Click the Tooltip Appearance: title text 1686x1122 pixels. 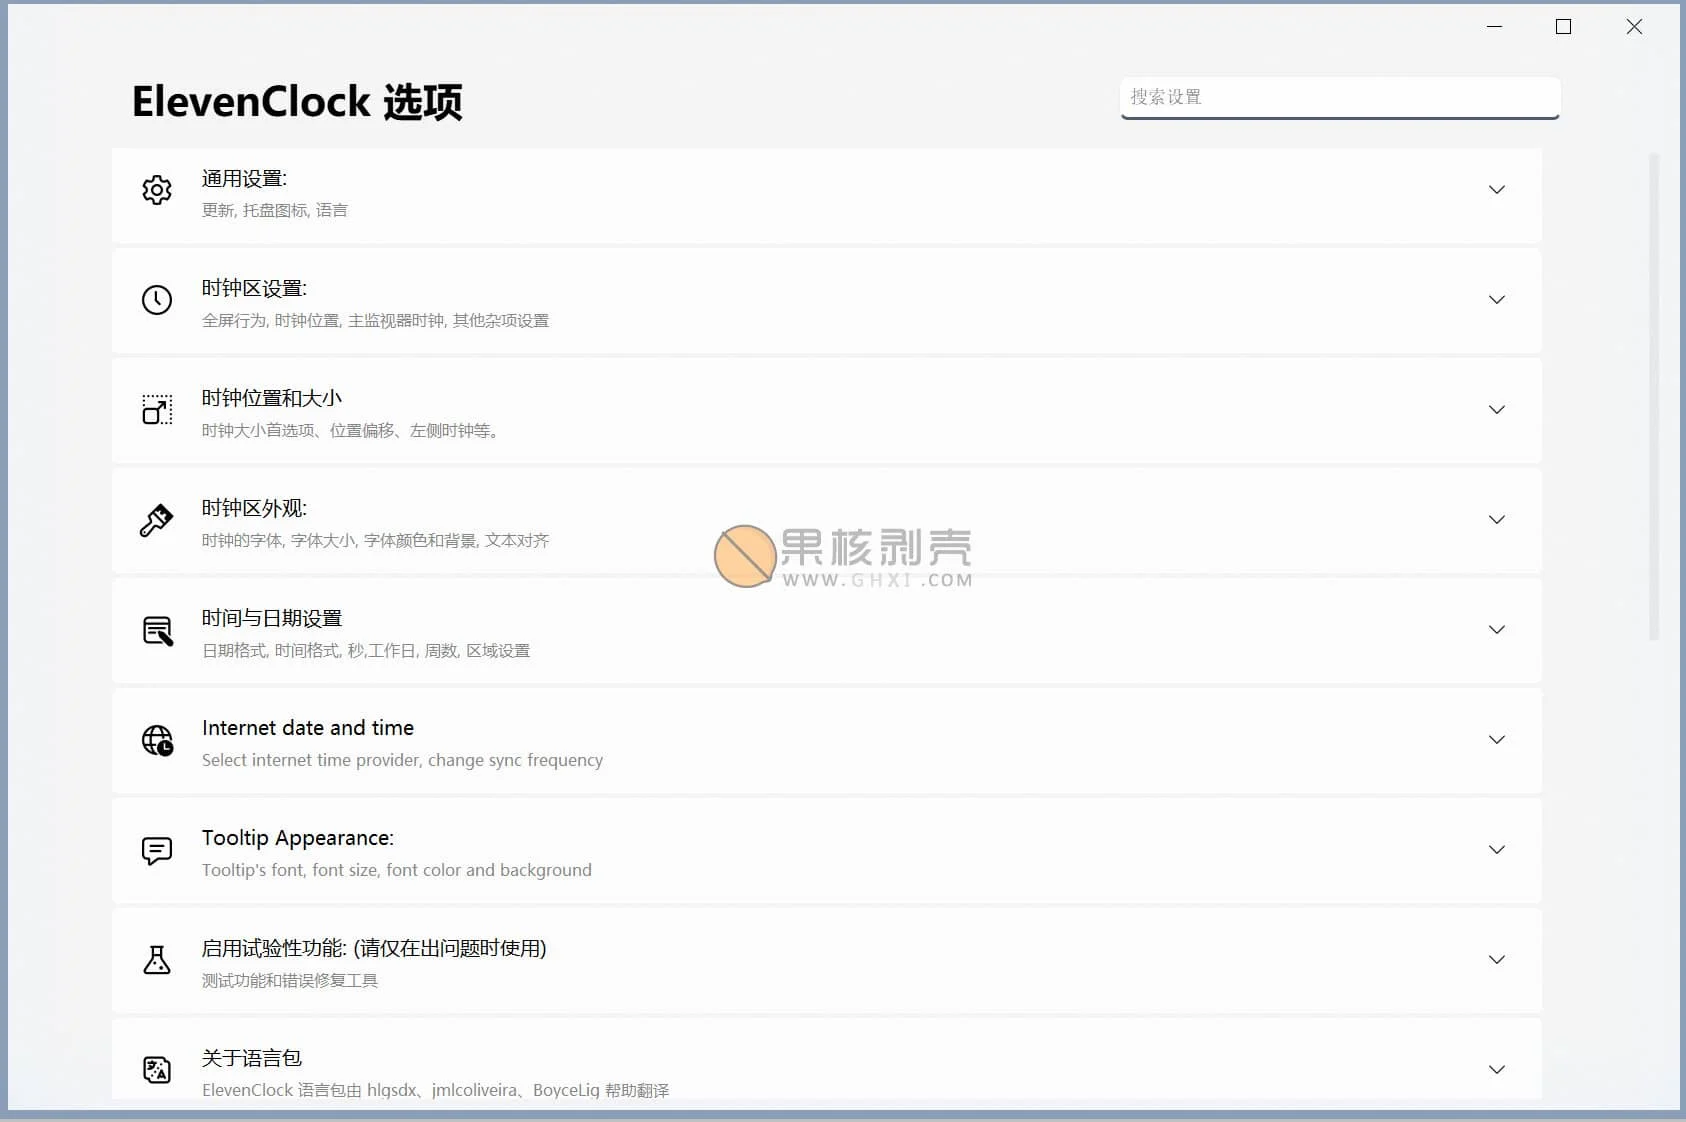pos(298,838)
